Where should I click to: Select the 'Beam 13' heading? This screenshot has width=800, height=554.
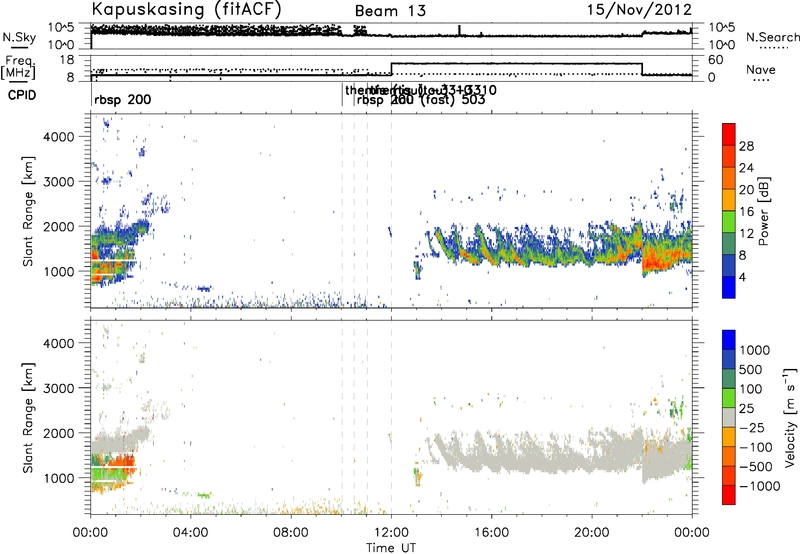click(x=390, y=11)
